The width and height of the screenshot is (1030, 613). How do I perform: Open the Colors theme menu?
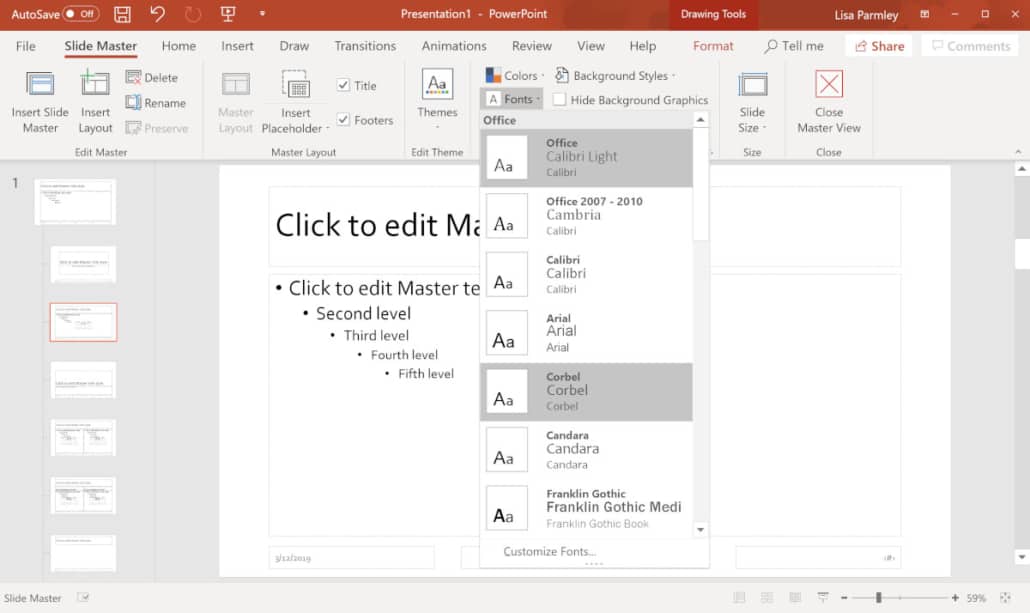513,74
